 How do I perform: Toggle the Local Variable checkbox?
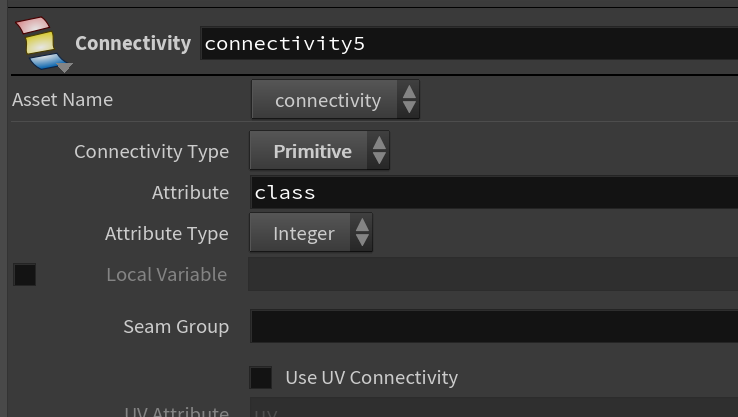click(24, 274)
